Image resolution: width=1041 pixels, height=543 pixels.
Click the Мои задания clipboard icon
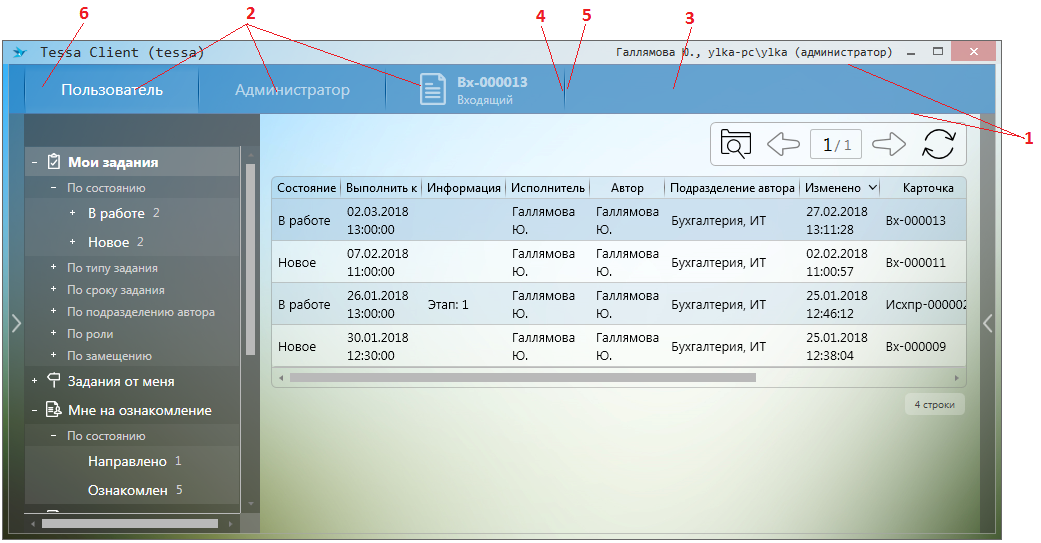[x=54, y=162]
